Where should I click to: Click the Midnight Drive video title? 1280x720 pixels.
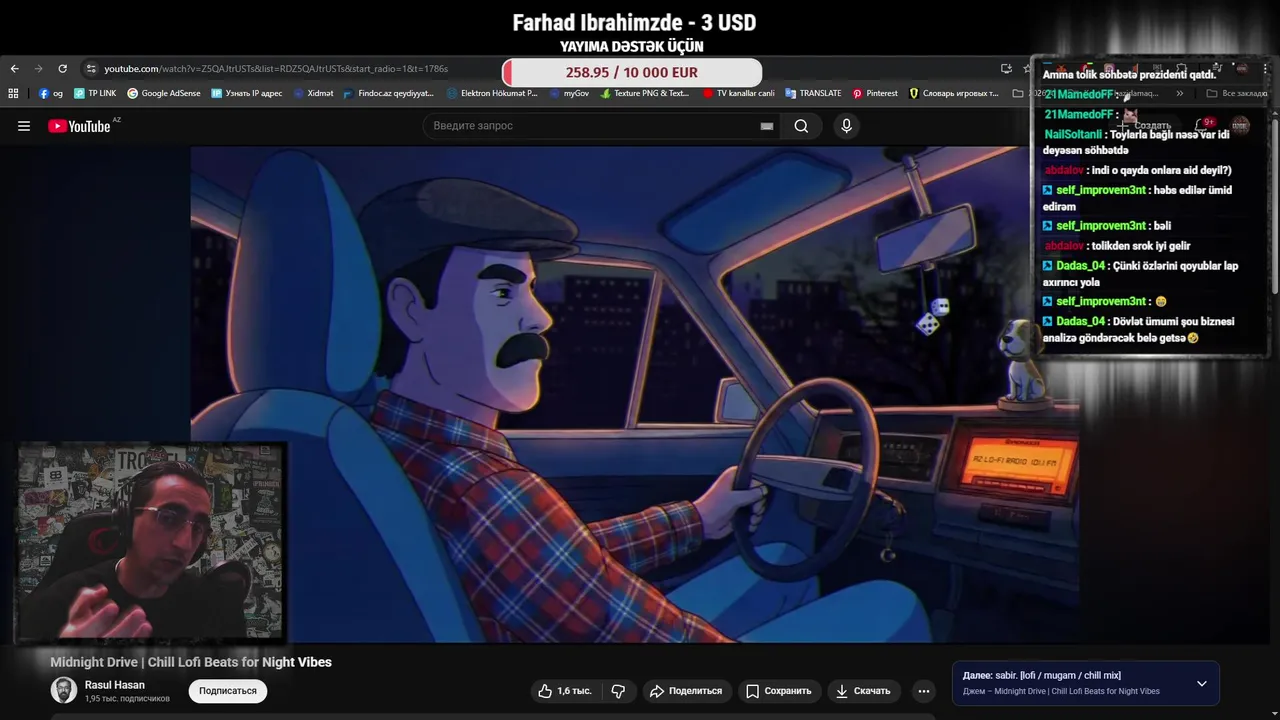pos(191,662)
